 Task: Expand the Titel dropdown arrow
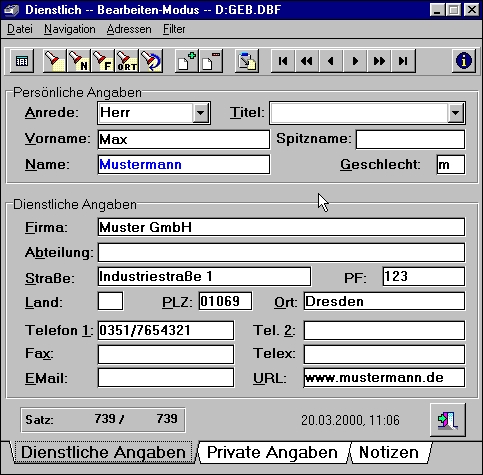click(x=456, y=113)
